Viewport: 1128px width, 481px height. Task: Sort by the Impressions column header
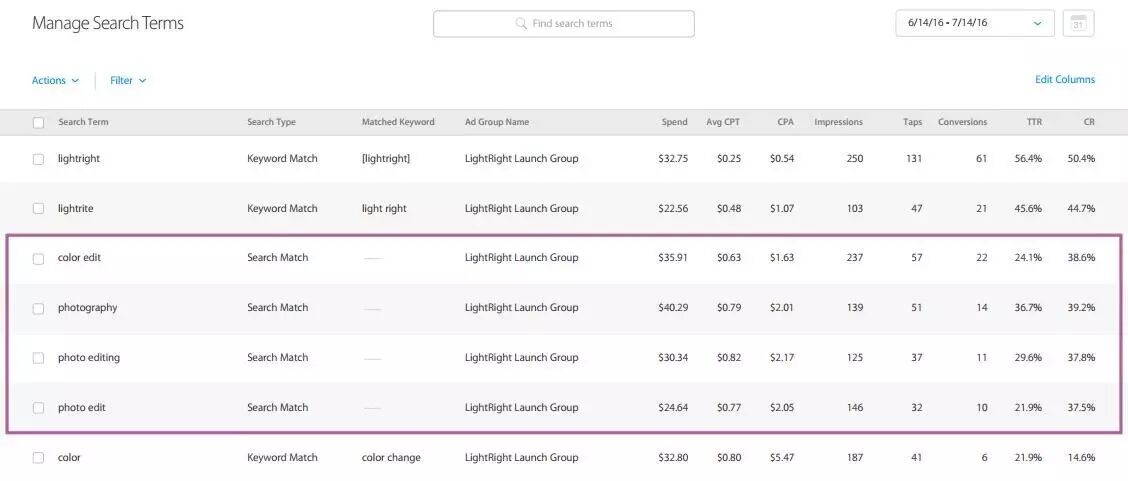pyautogui.click(x=838, y=122)
